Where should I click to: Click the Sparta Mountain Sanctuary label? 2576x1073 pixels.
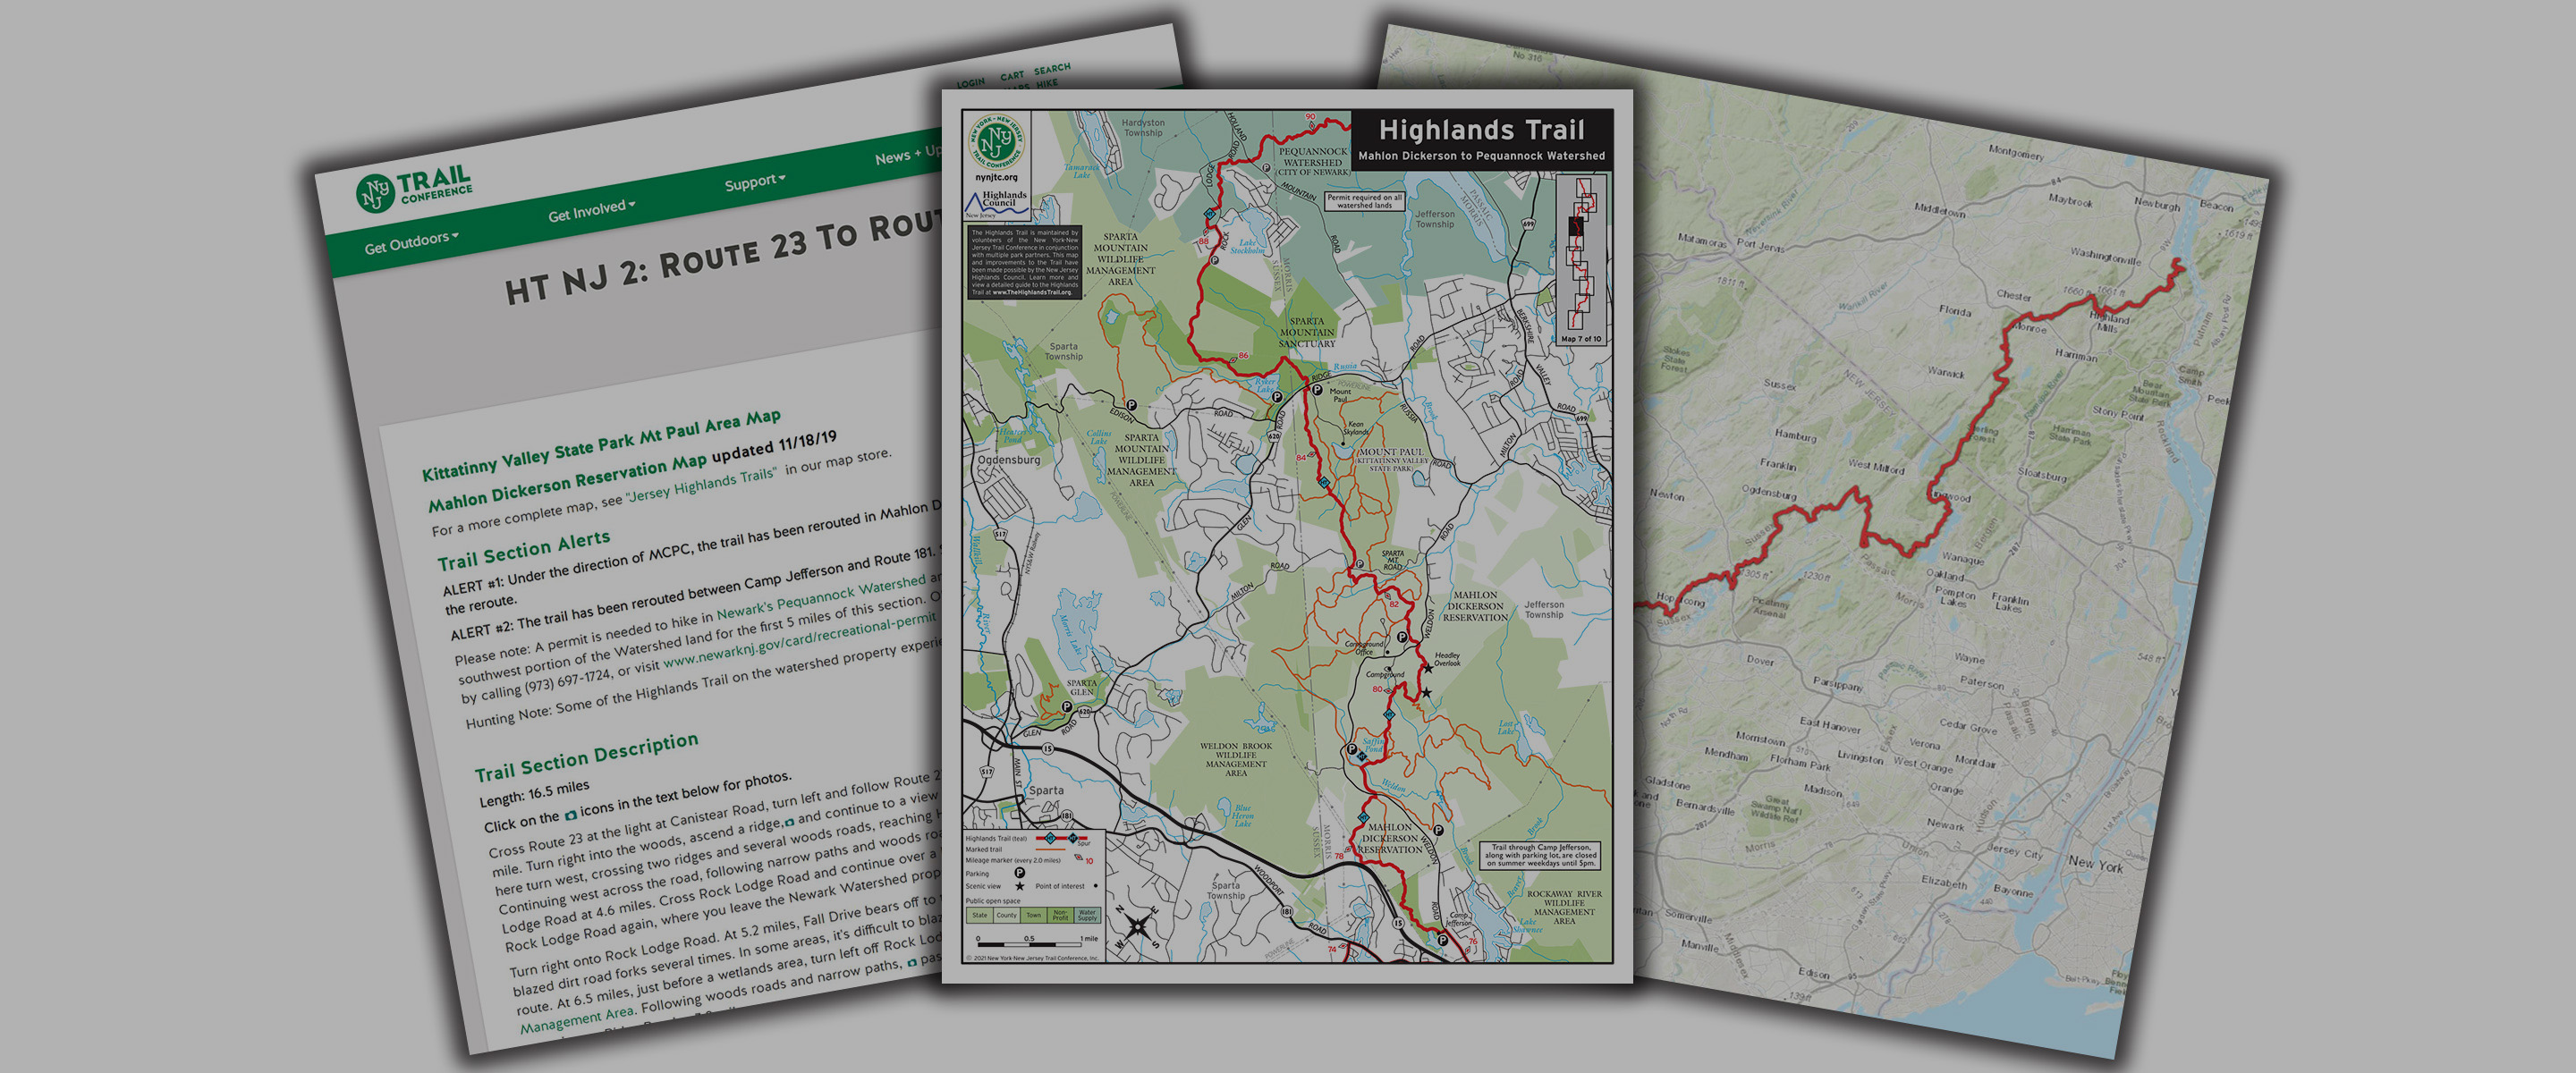1307,333
